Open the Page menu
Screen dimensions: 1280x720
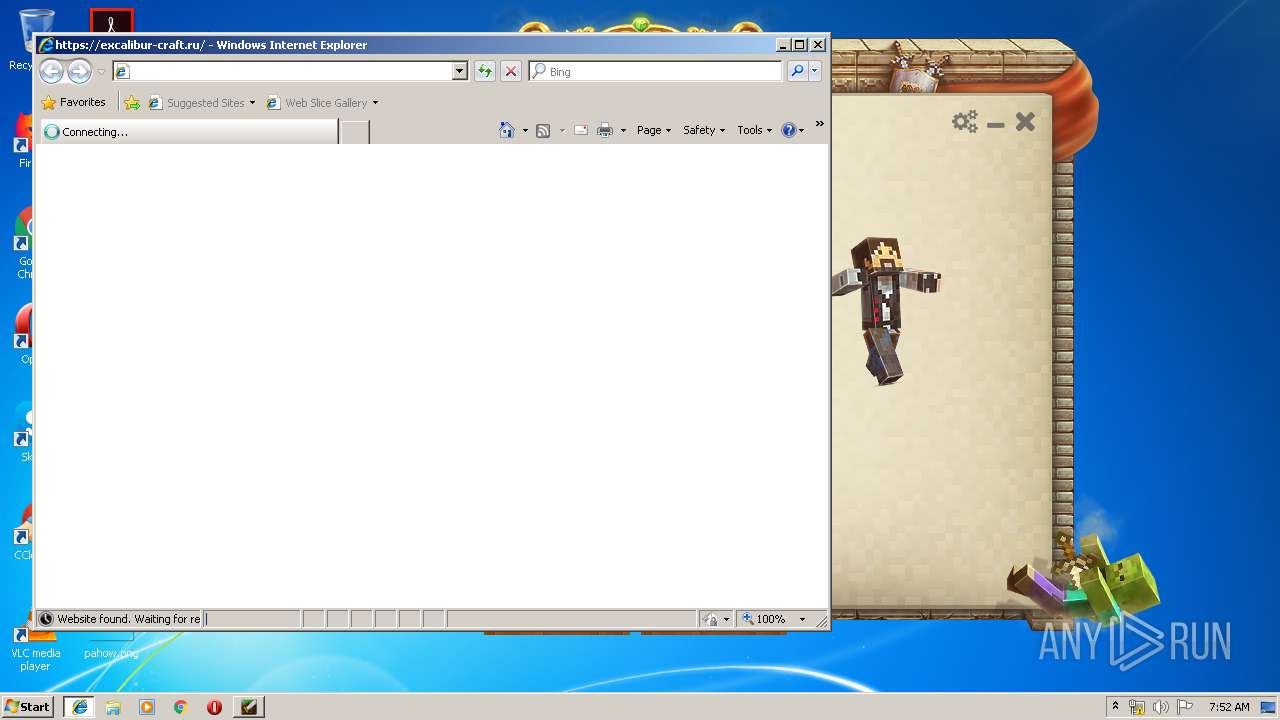point(654,130)
